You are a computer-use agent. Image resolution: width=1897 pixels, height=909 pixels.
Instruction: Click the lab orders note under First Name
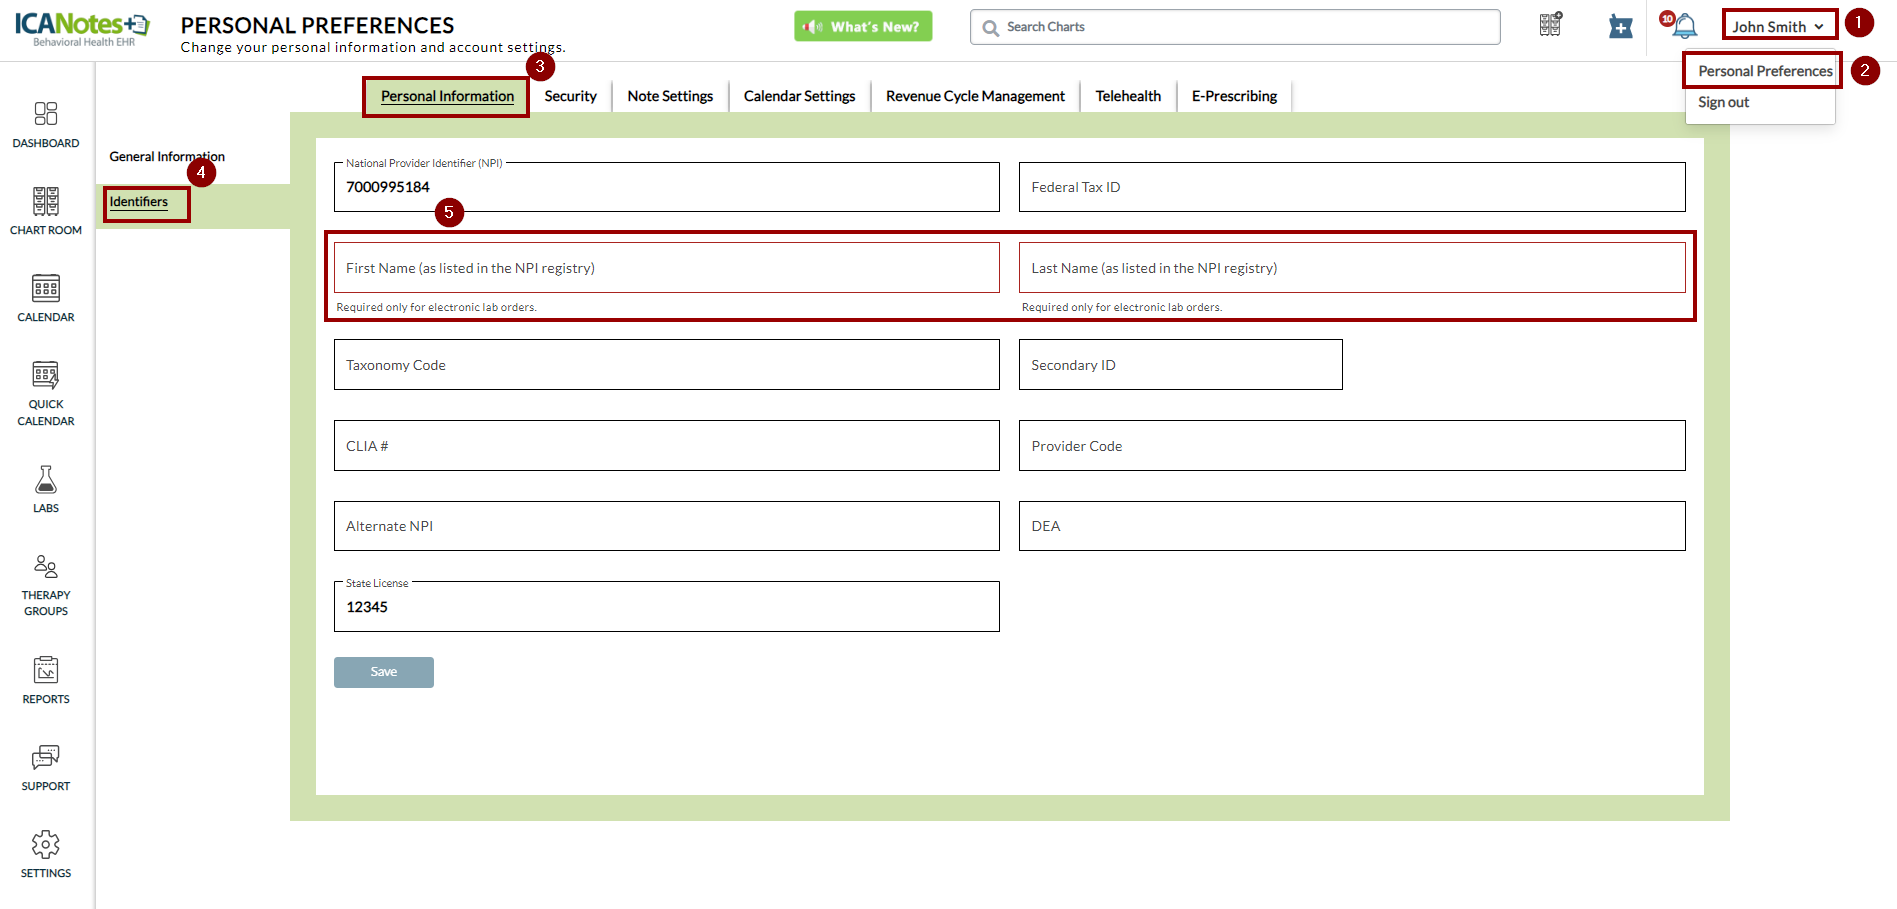coord(436,308)
